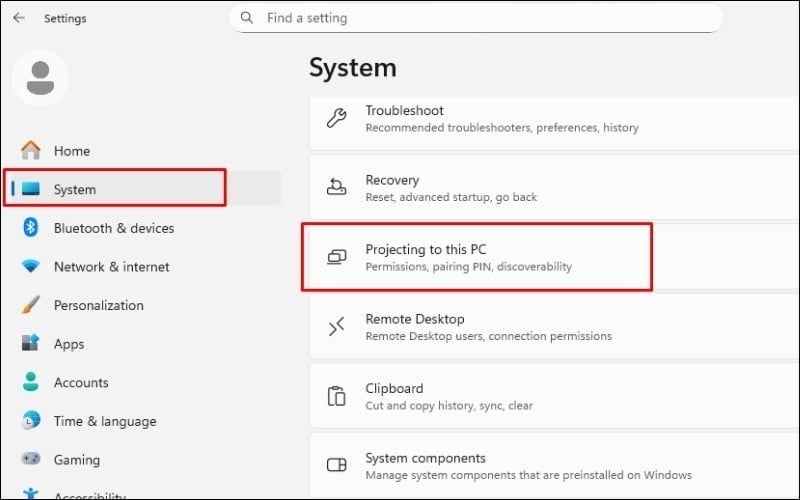This screenshot has height=500, width=800.
Task: Open Troubleshoot settings
Action: [x=555, y=122]
